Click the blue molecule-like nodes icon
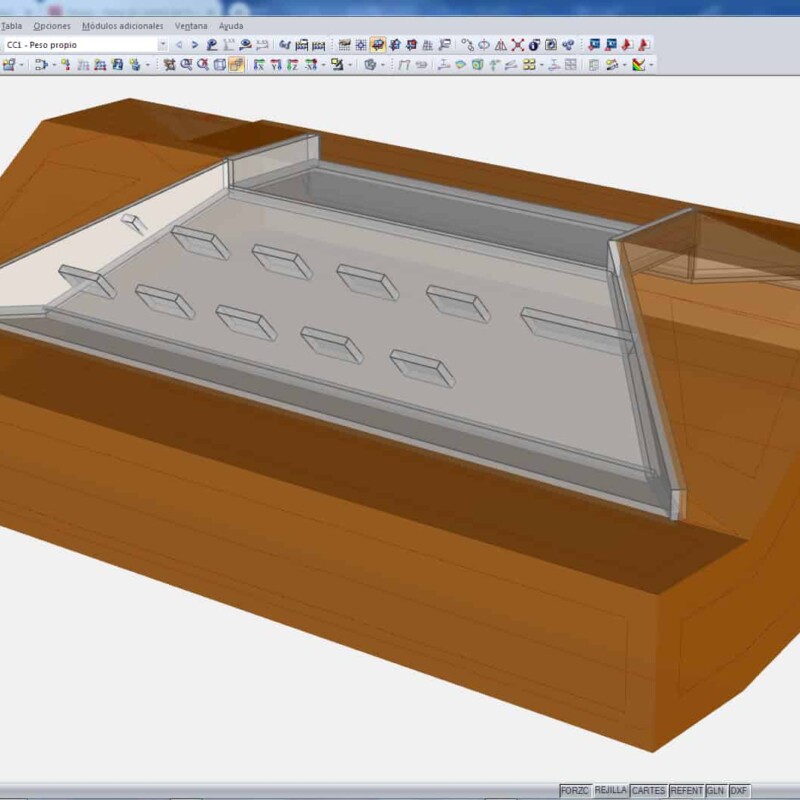Screen dimensions: 800x800 [568, 45]
